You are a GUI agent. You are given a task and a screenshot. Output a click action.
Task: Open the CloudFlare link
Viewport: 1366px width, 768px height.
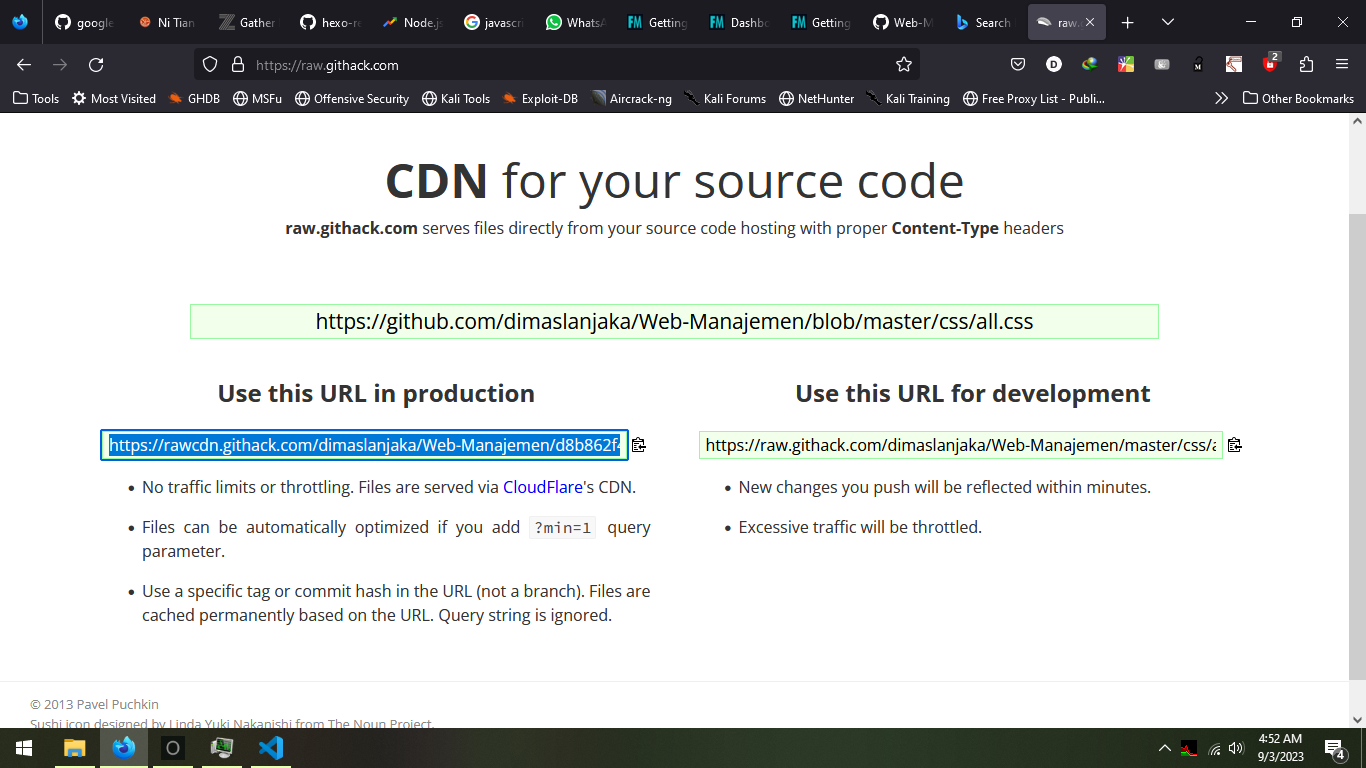[543, 487]
